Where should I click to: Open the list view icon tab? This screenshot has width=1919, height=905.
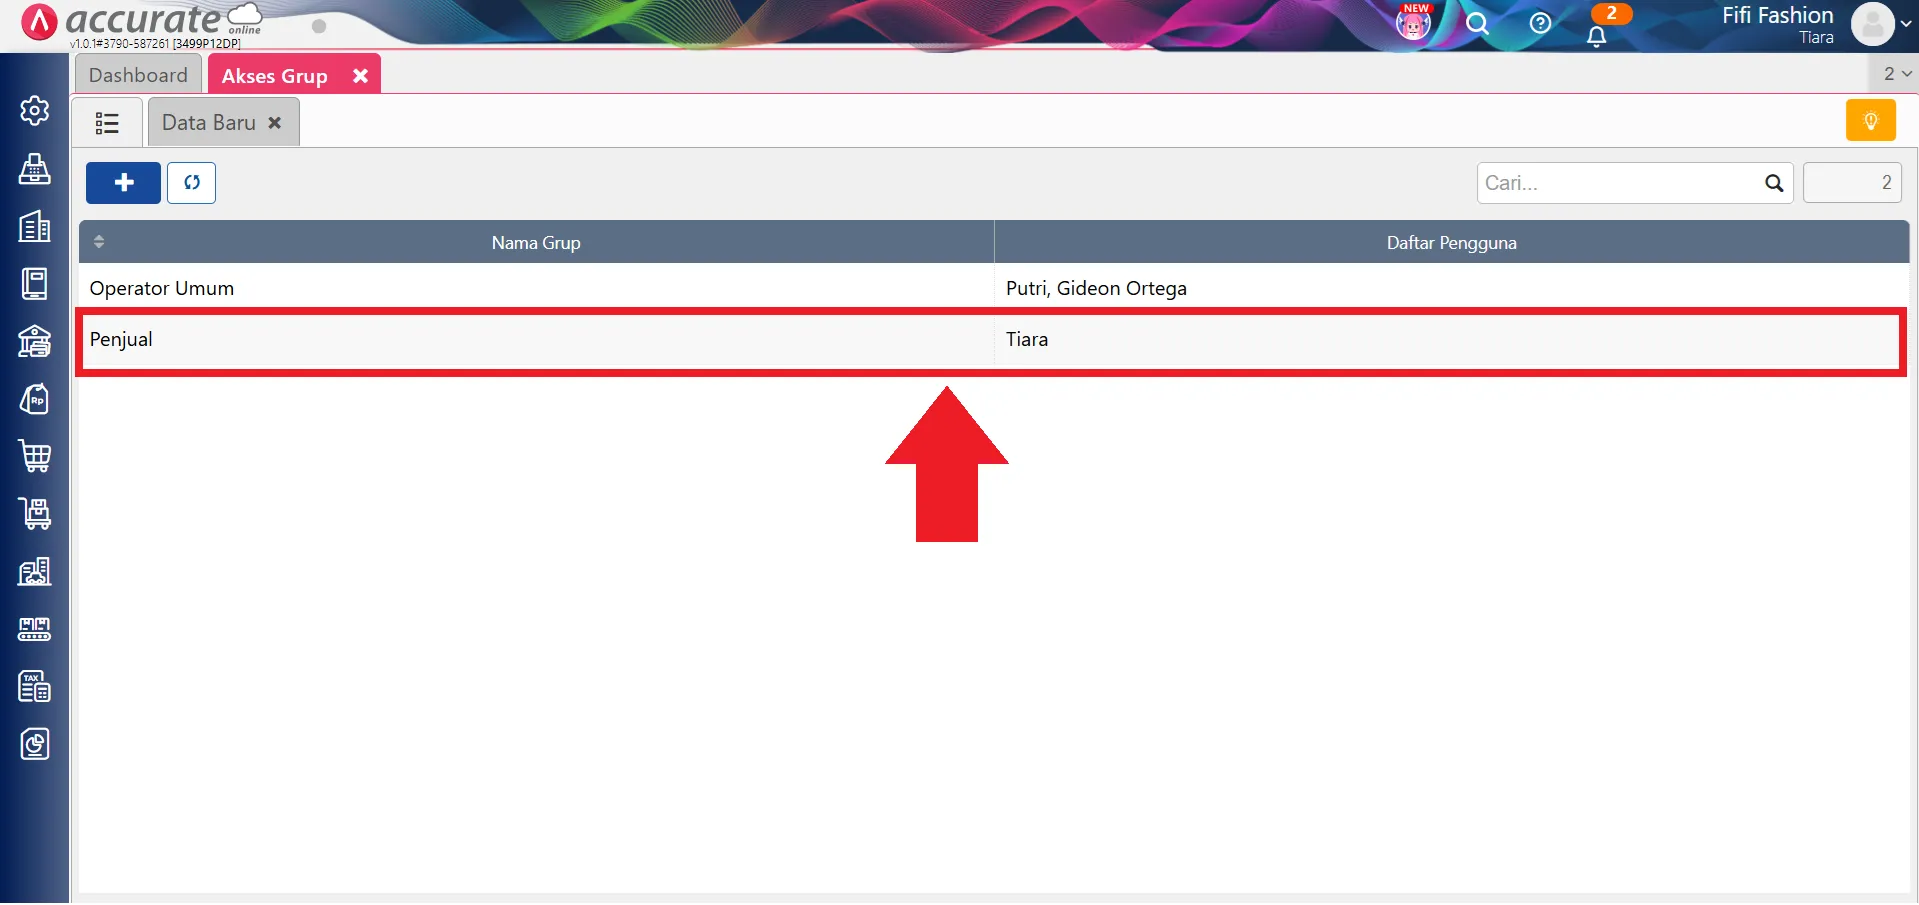tap(107, 123)
